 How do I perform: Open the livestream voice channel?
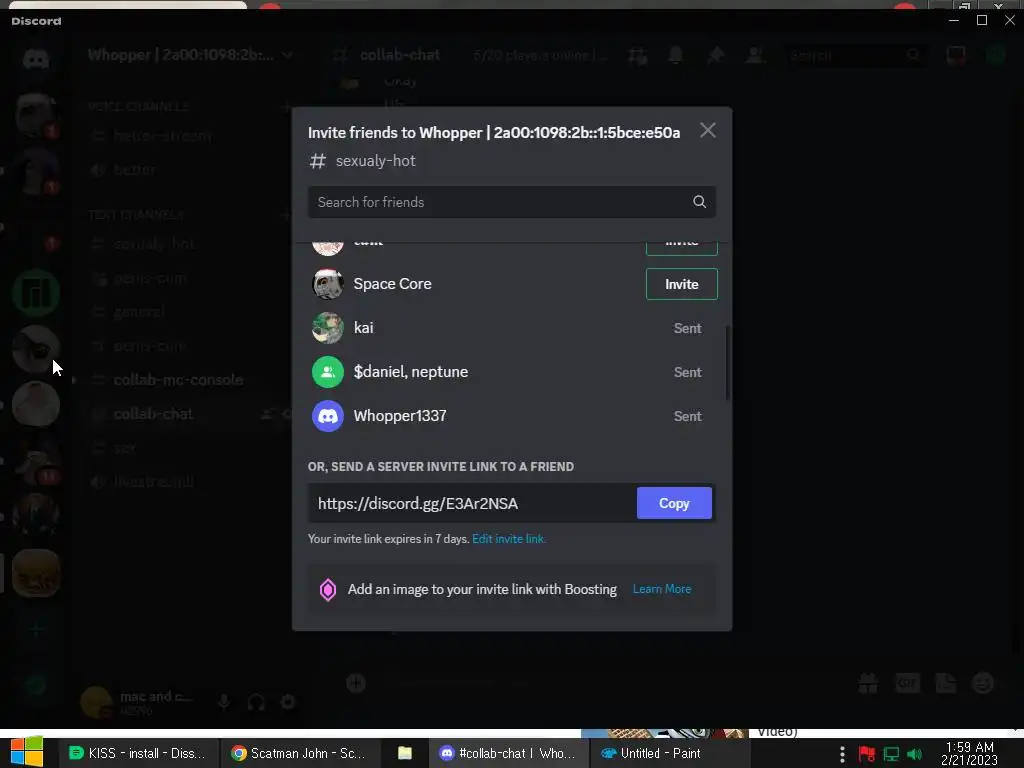tap(154, 482)
